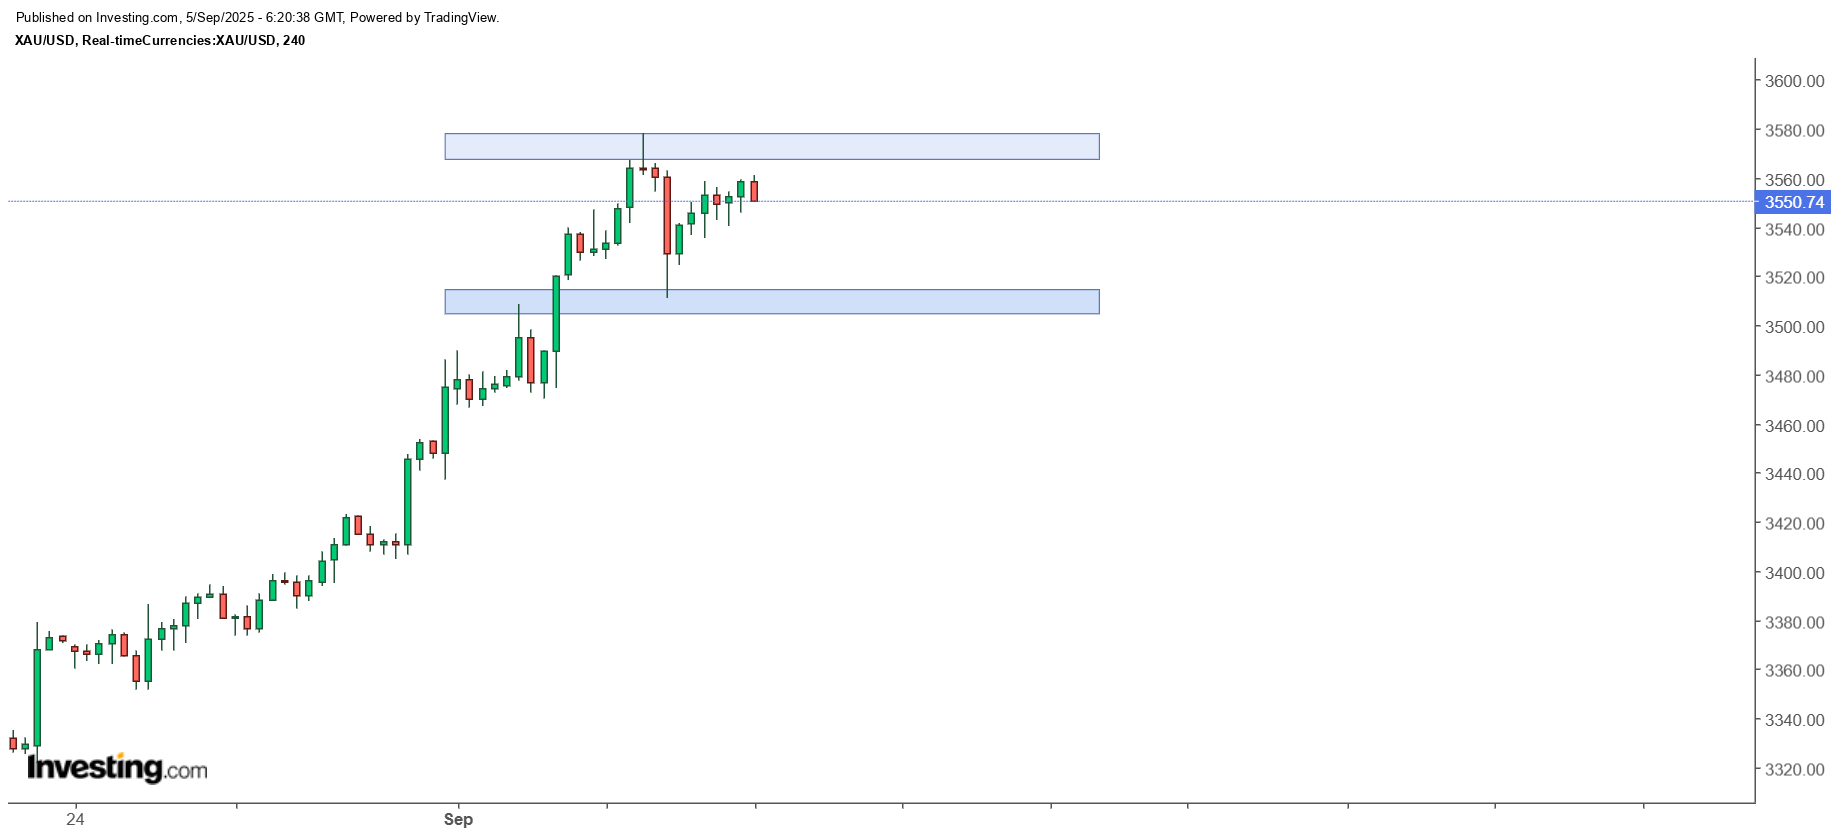Click the tall green candle at far left
This screenshot has width=1838, height=836.
point(37,698)
